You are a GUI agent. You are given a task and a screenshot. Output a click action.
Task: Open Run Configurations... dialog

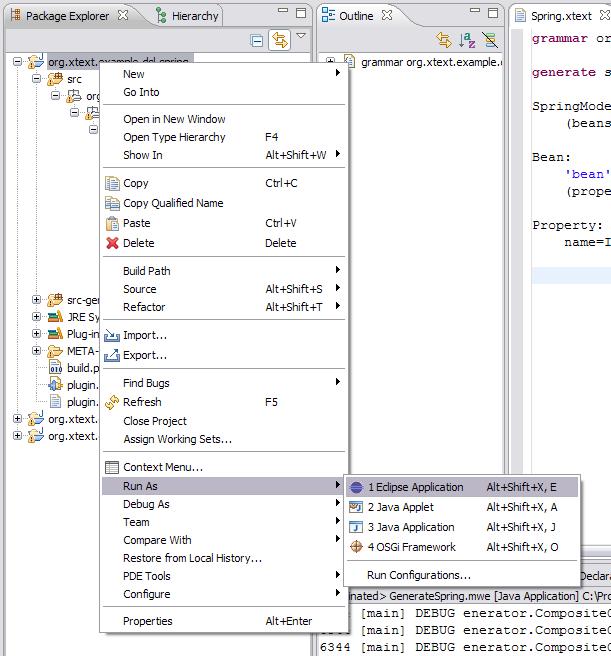pyautogui.click(x=462, y=576)
